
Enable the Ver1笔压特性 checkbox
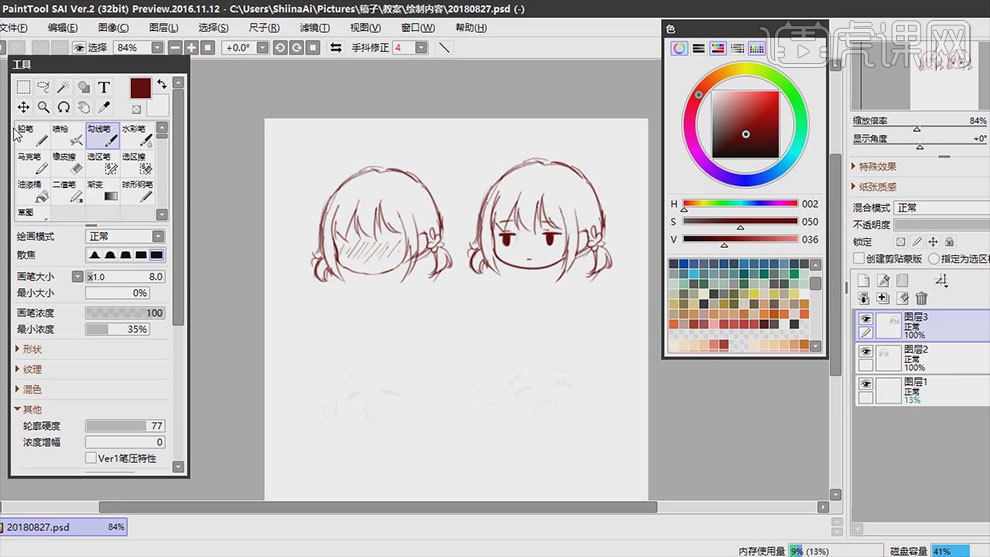(x=91, y=458)
